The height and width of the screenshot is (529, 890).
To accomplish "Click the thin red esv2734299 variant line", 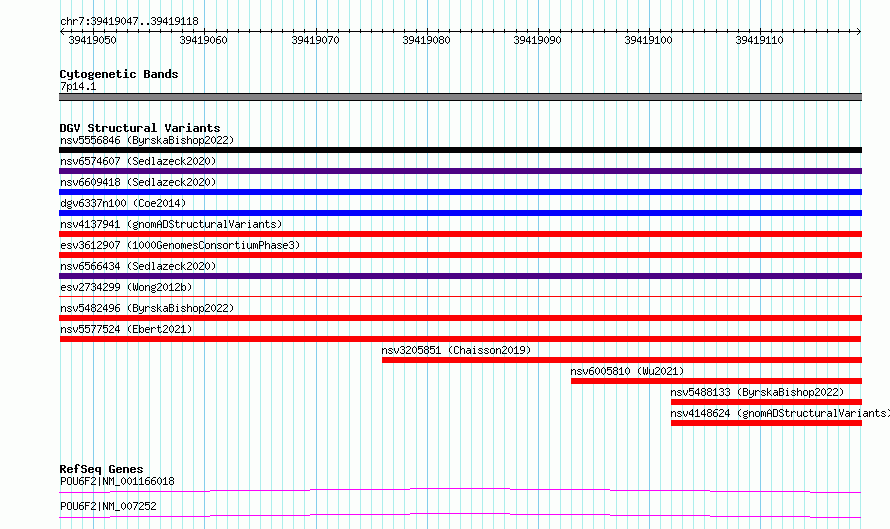I will (460, 296).
